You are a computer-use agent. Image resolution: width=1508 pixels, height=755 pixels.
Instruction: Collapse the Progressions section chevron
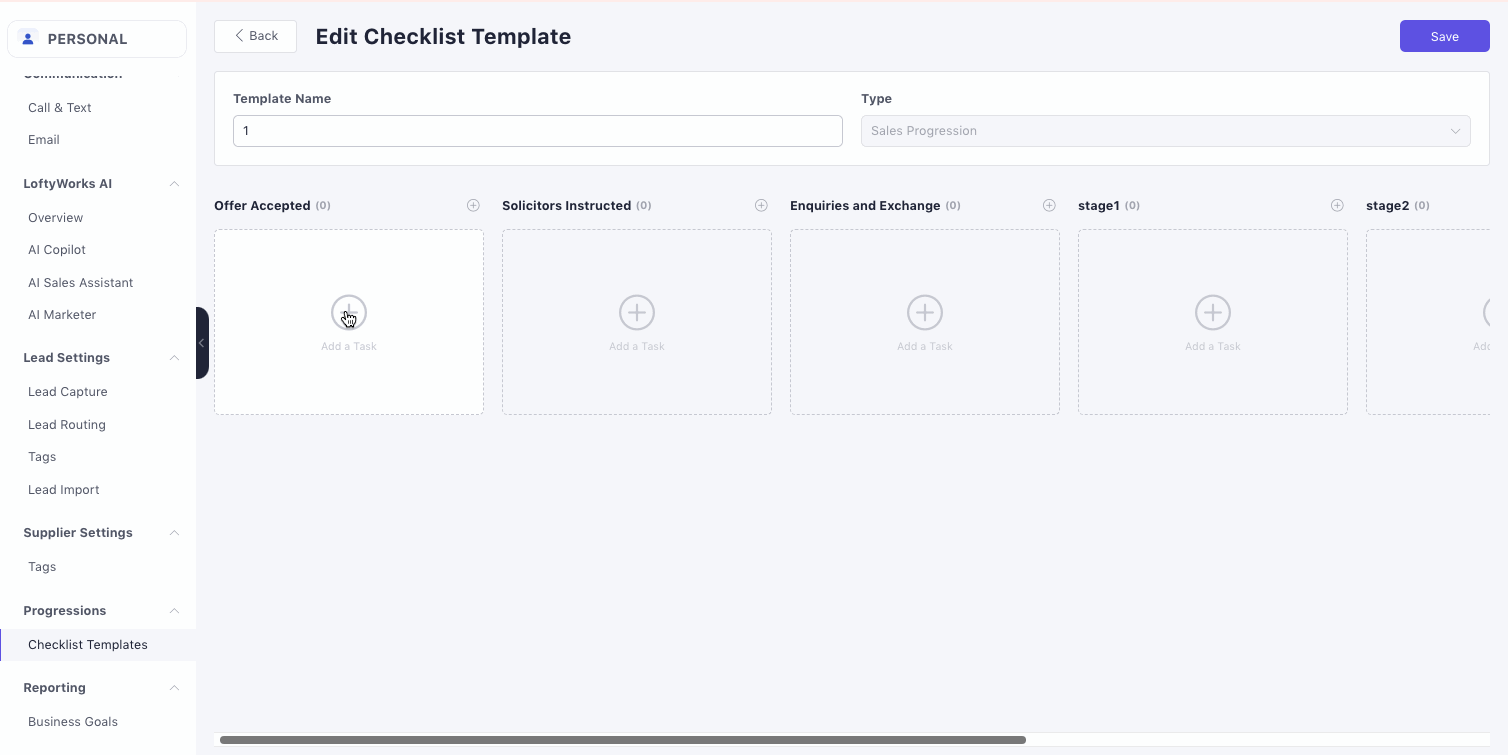[174, 611]
